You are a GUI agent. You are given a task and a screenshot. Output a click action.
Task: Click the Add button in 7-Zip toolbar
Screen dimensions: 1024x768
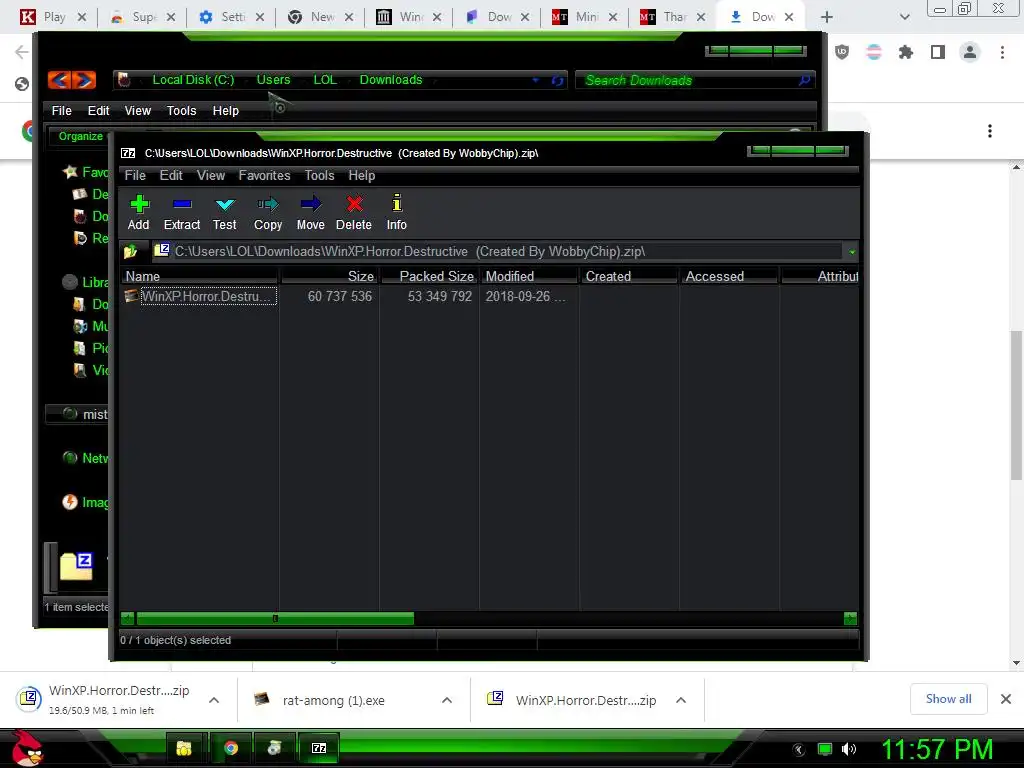138,212
